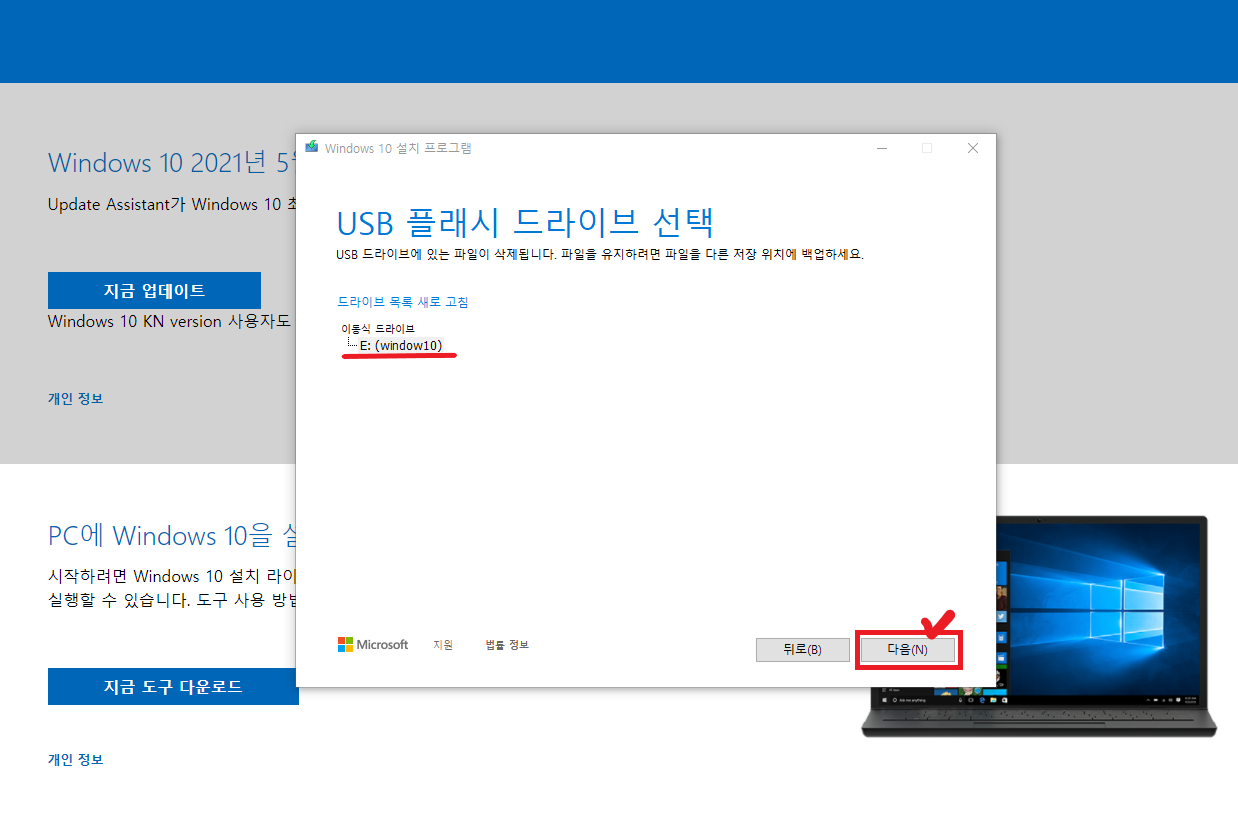
Task: Click the 지금 도구 다운로드 button on webpage
Action: 173,687
